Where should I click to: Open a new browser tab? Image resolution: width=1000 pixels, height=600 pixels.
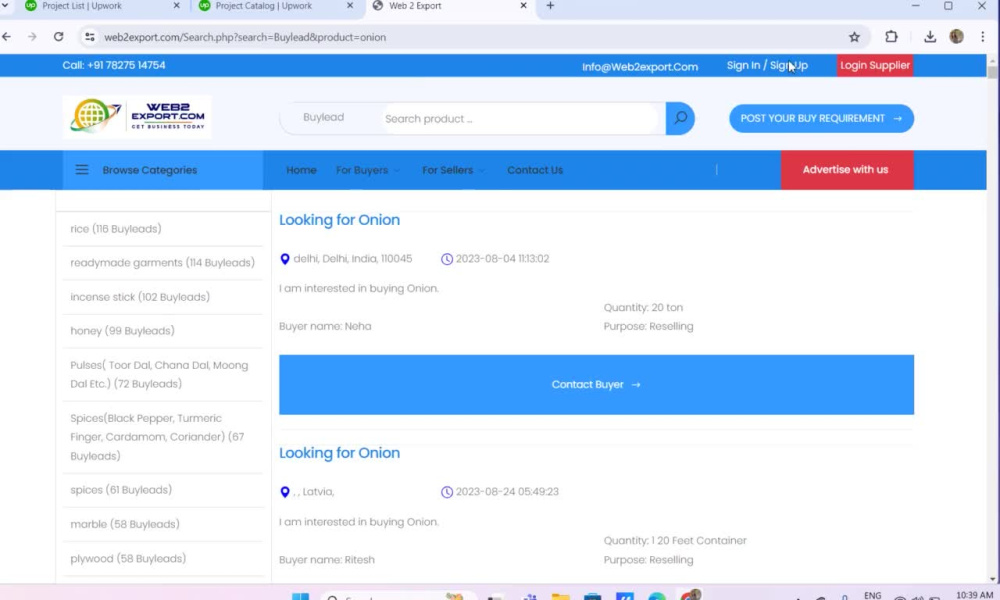[550, 6]
